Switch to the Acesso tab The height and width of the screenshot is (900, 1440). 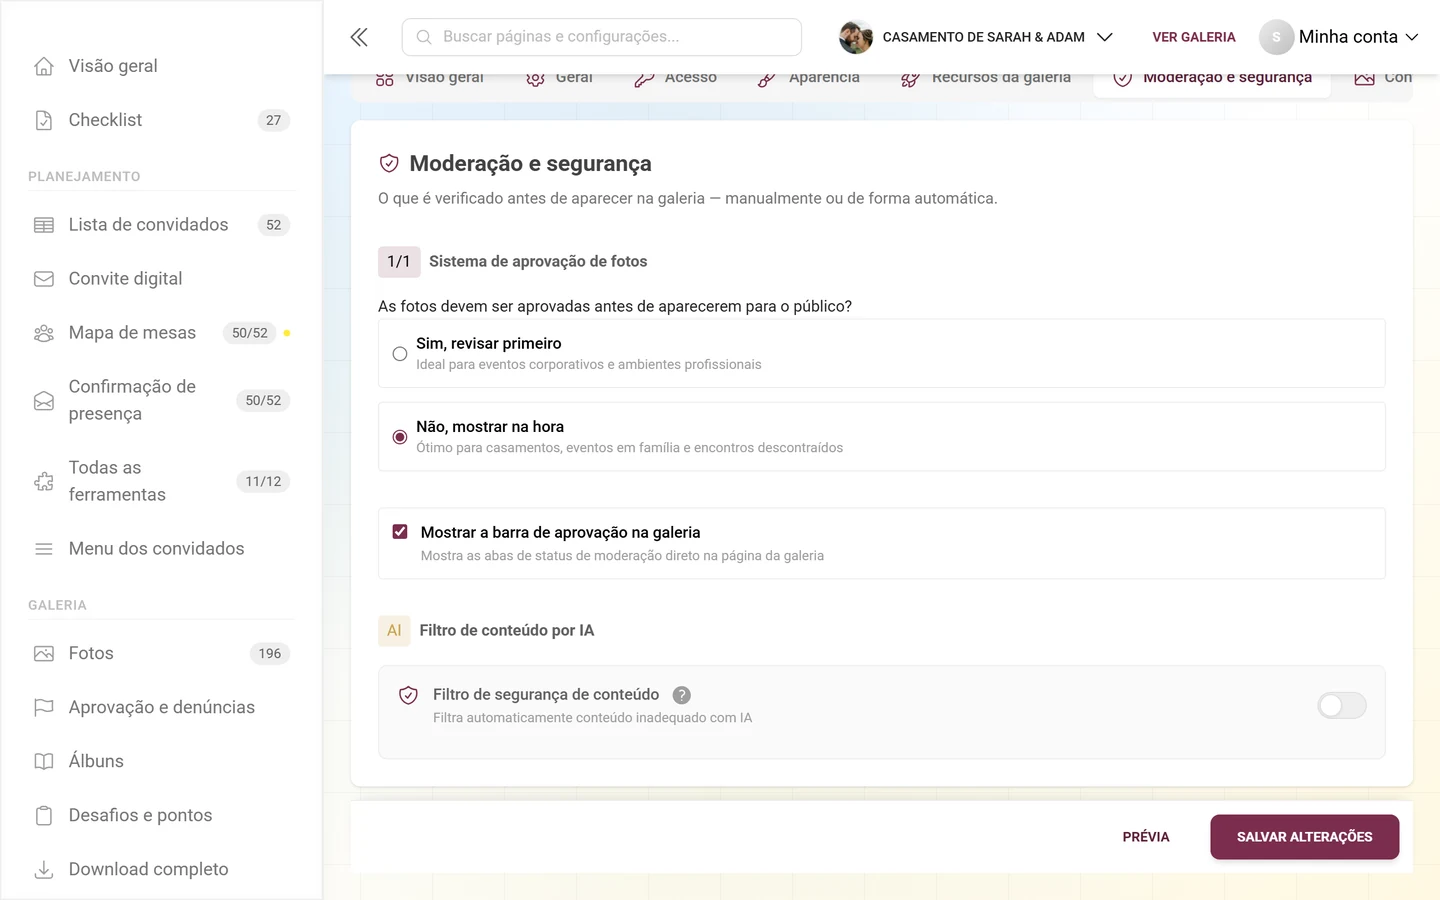[676, 78]
